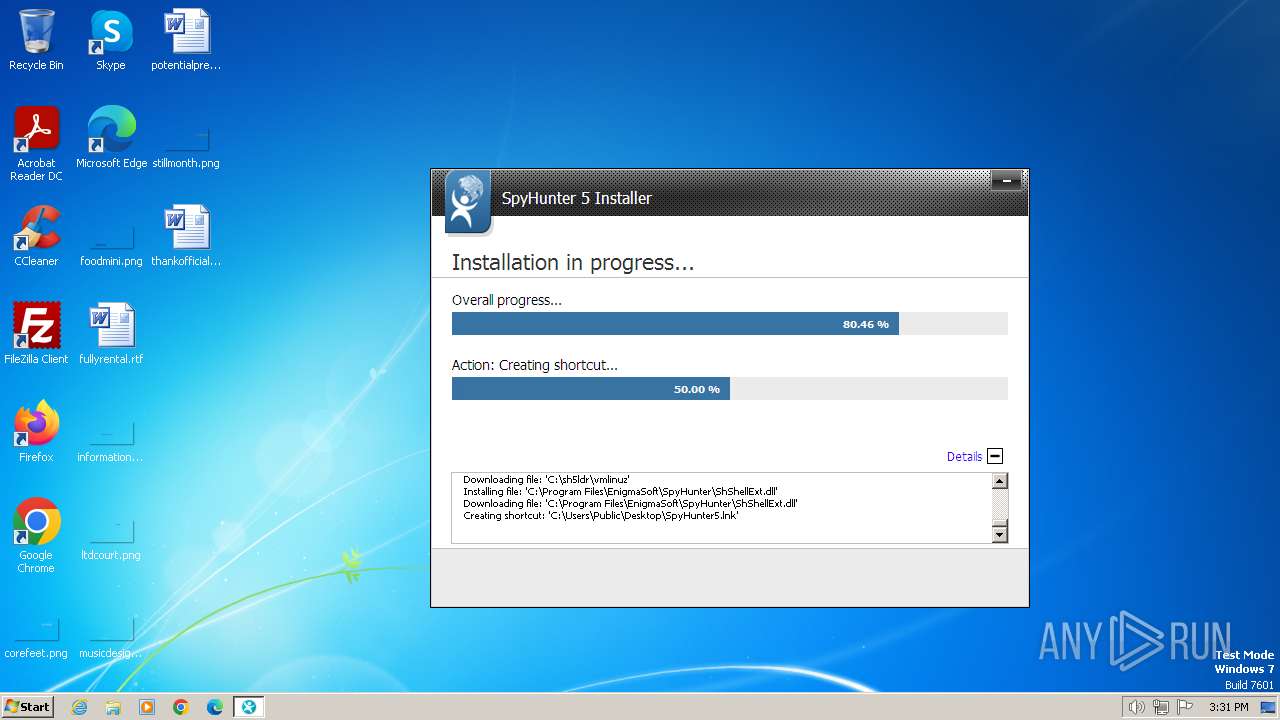Image resolution: width=1280 pixels, height=720 pixels.
Task: Click the volume speaker tray icon
Action: pos(1136,707)
